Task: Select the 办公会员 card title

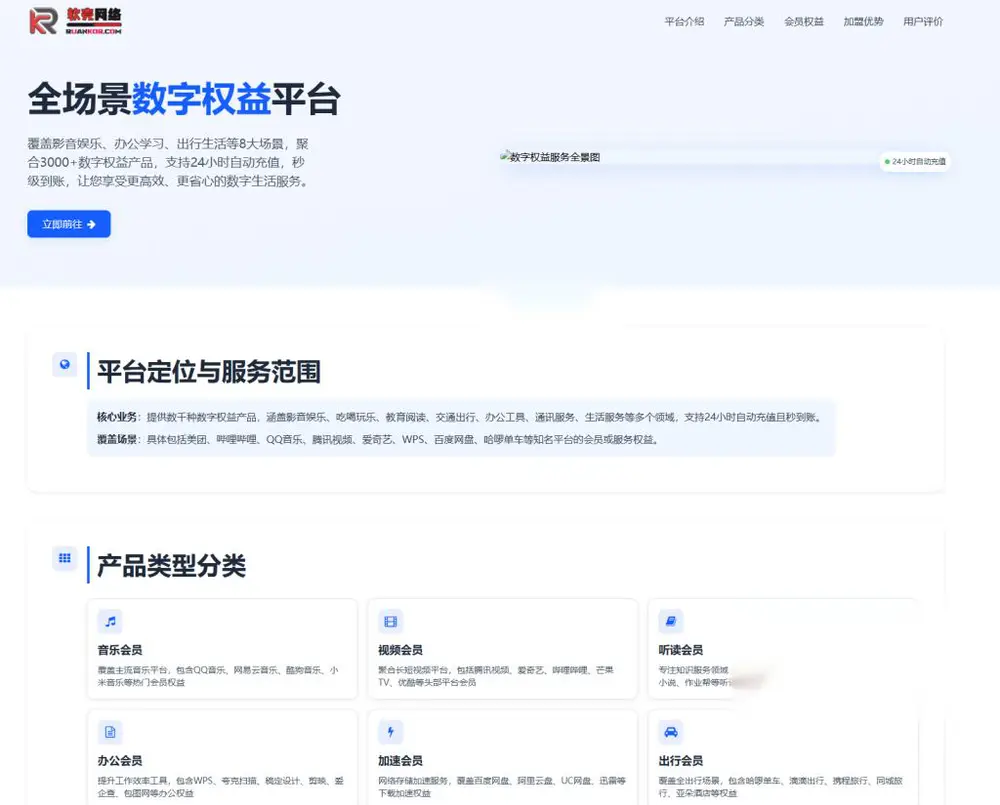Action: click(x=120, y=760)
